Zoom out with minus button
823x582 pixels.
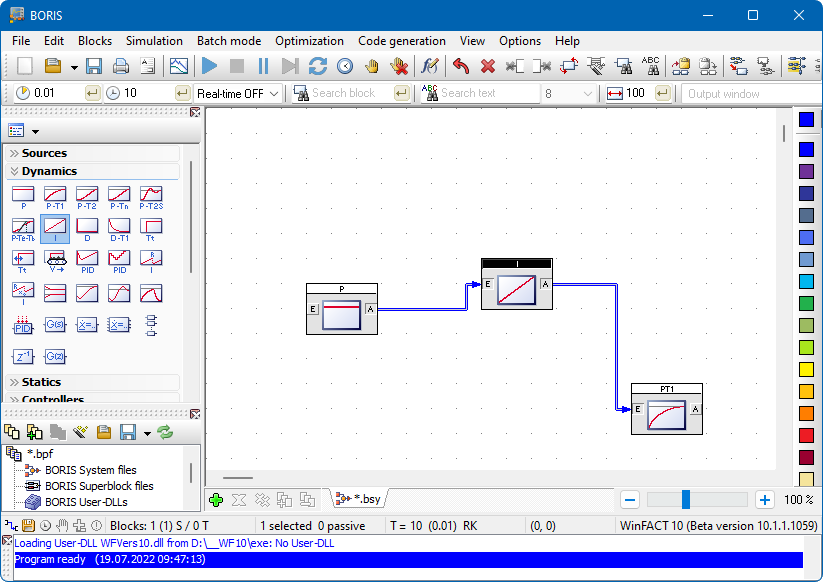point(630,500)
